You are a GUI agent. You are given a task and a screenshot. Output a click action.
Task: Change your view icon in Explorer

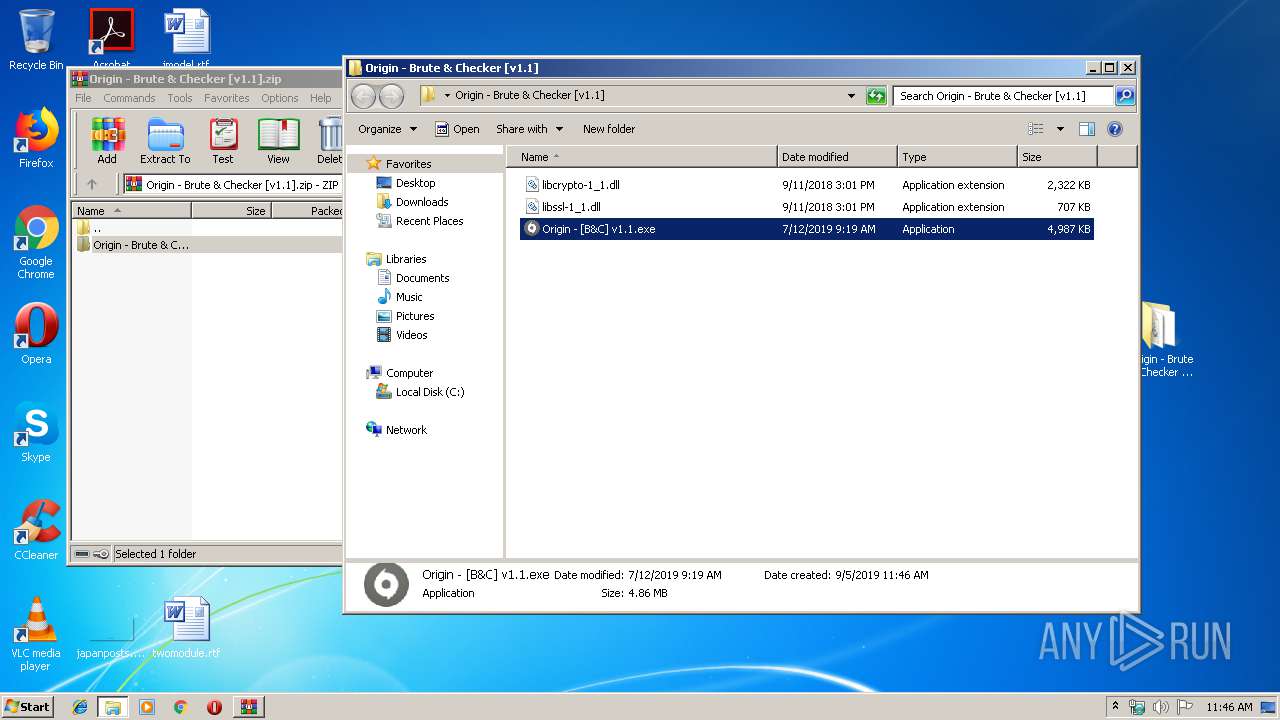click(x=1036, y=129)
